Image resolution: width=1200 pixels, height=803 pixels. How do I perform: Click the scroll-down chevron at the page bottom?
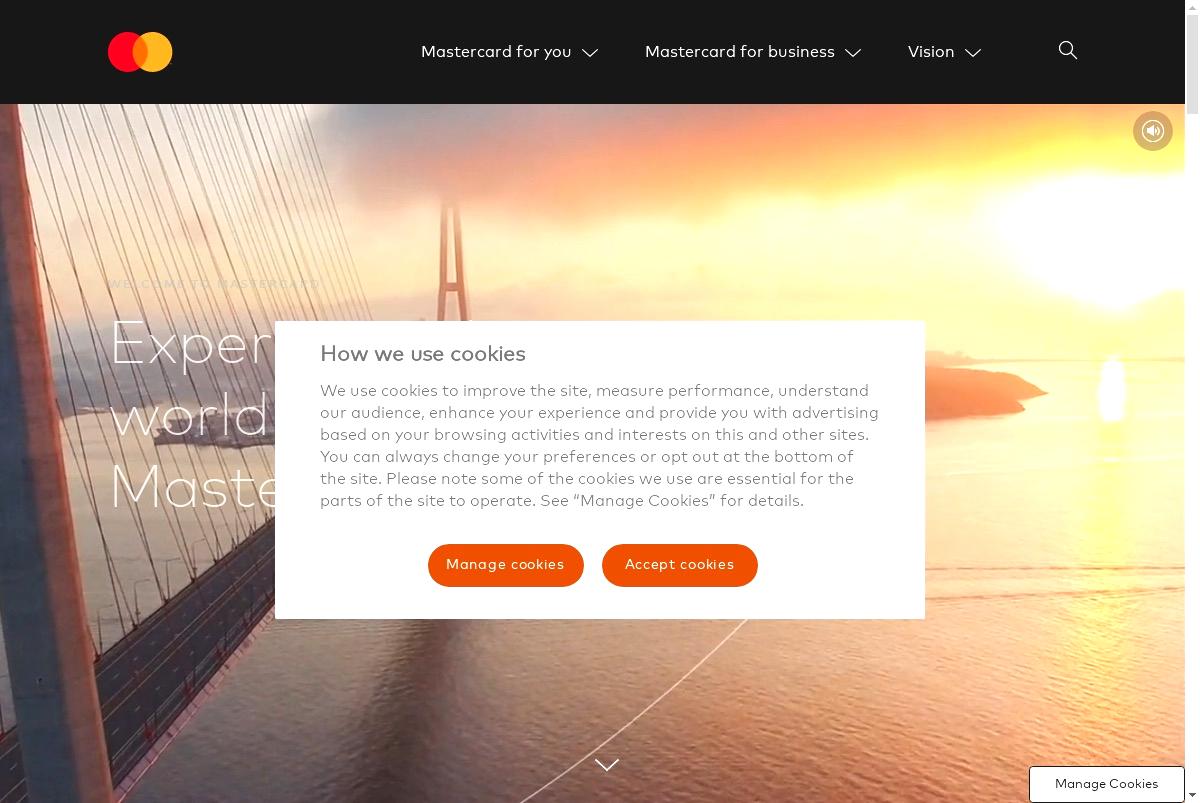[607, 765]
